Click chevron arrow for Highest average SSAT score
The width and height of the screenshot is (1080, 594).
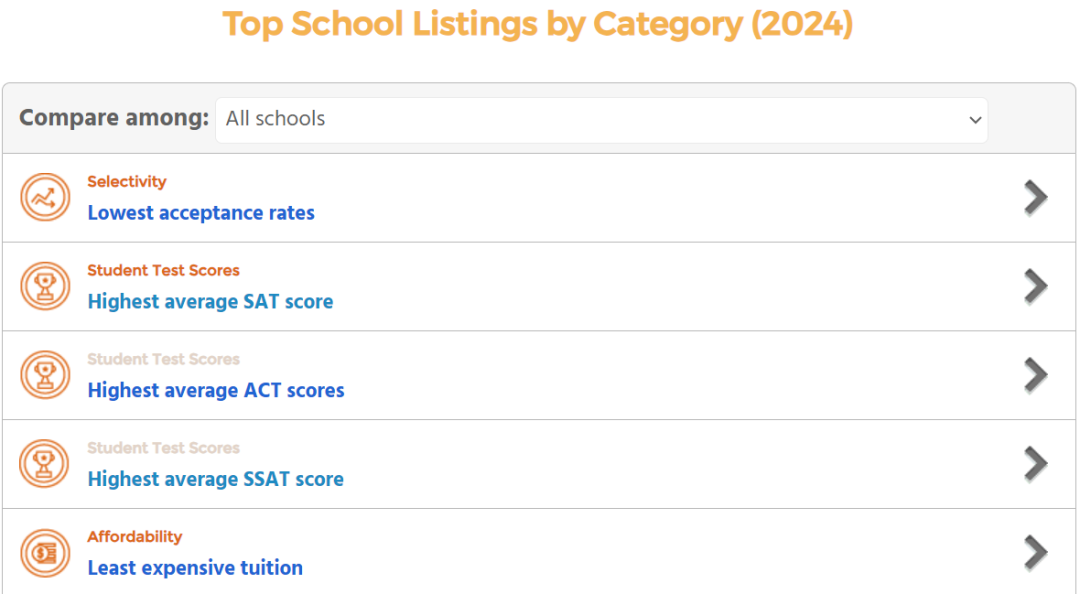(1035, 464)
